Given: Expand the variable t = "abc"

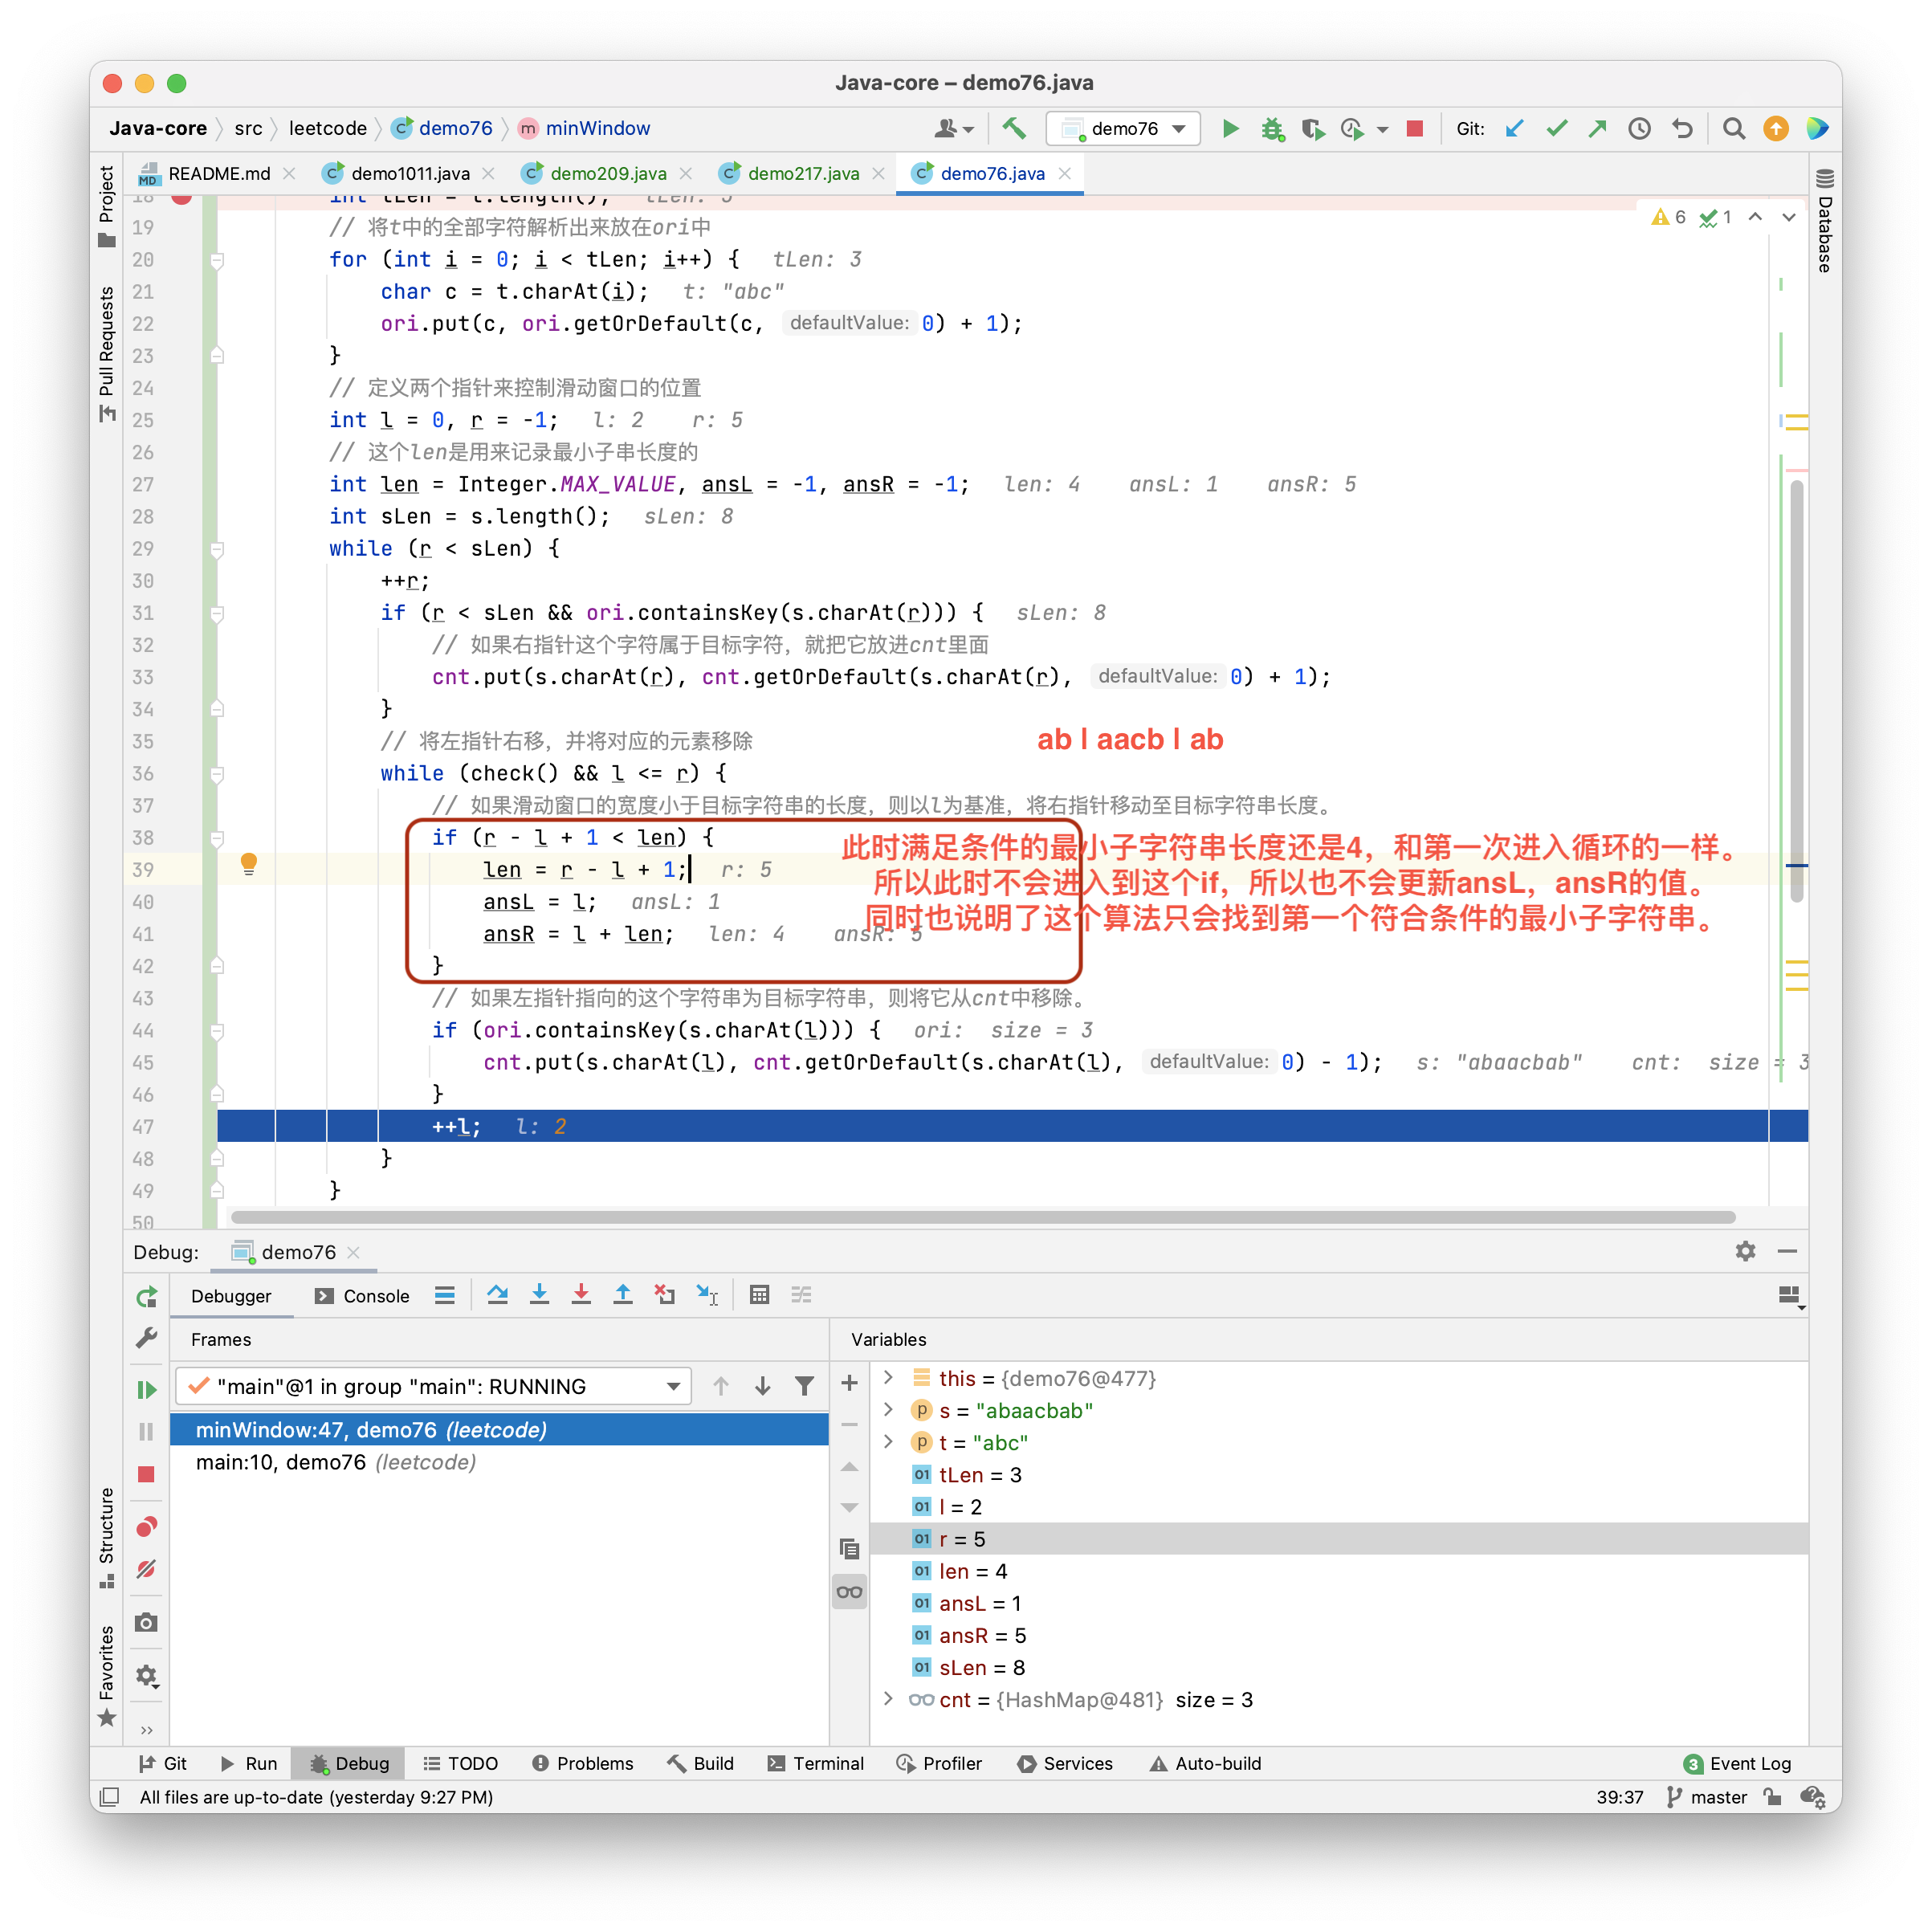Looking at the screenshot, I should coord(888,1442).
